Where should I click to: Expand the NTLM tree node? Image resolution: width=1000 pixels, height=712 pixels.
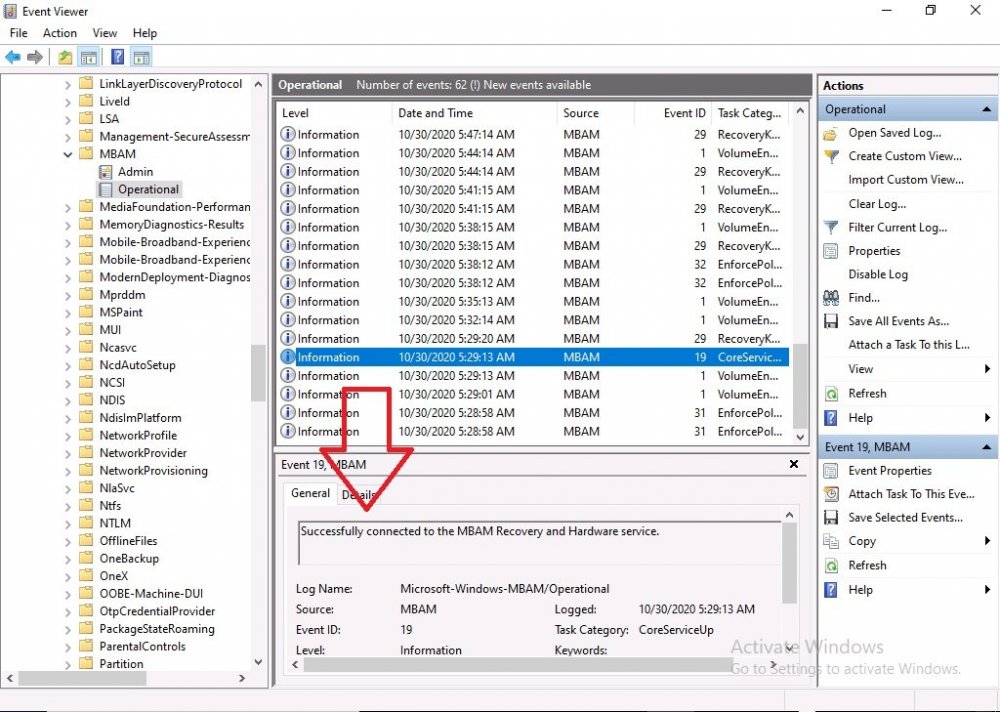pos(68,524)
